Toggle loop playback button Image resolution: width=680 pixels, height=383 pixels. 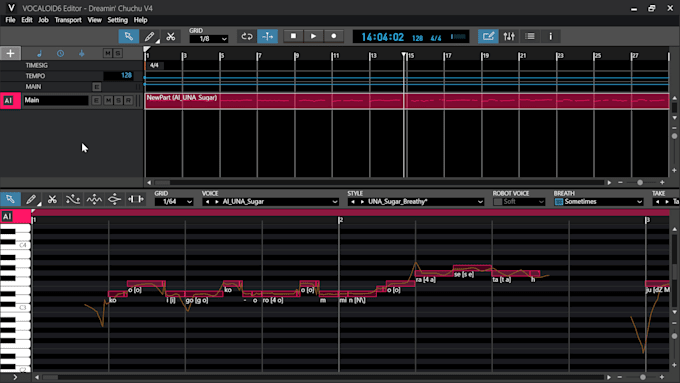click(247, 36)
